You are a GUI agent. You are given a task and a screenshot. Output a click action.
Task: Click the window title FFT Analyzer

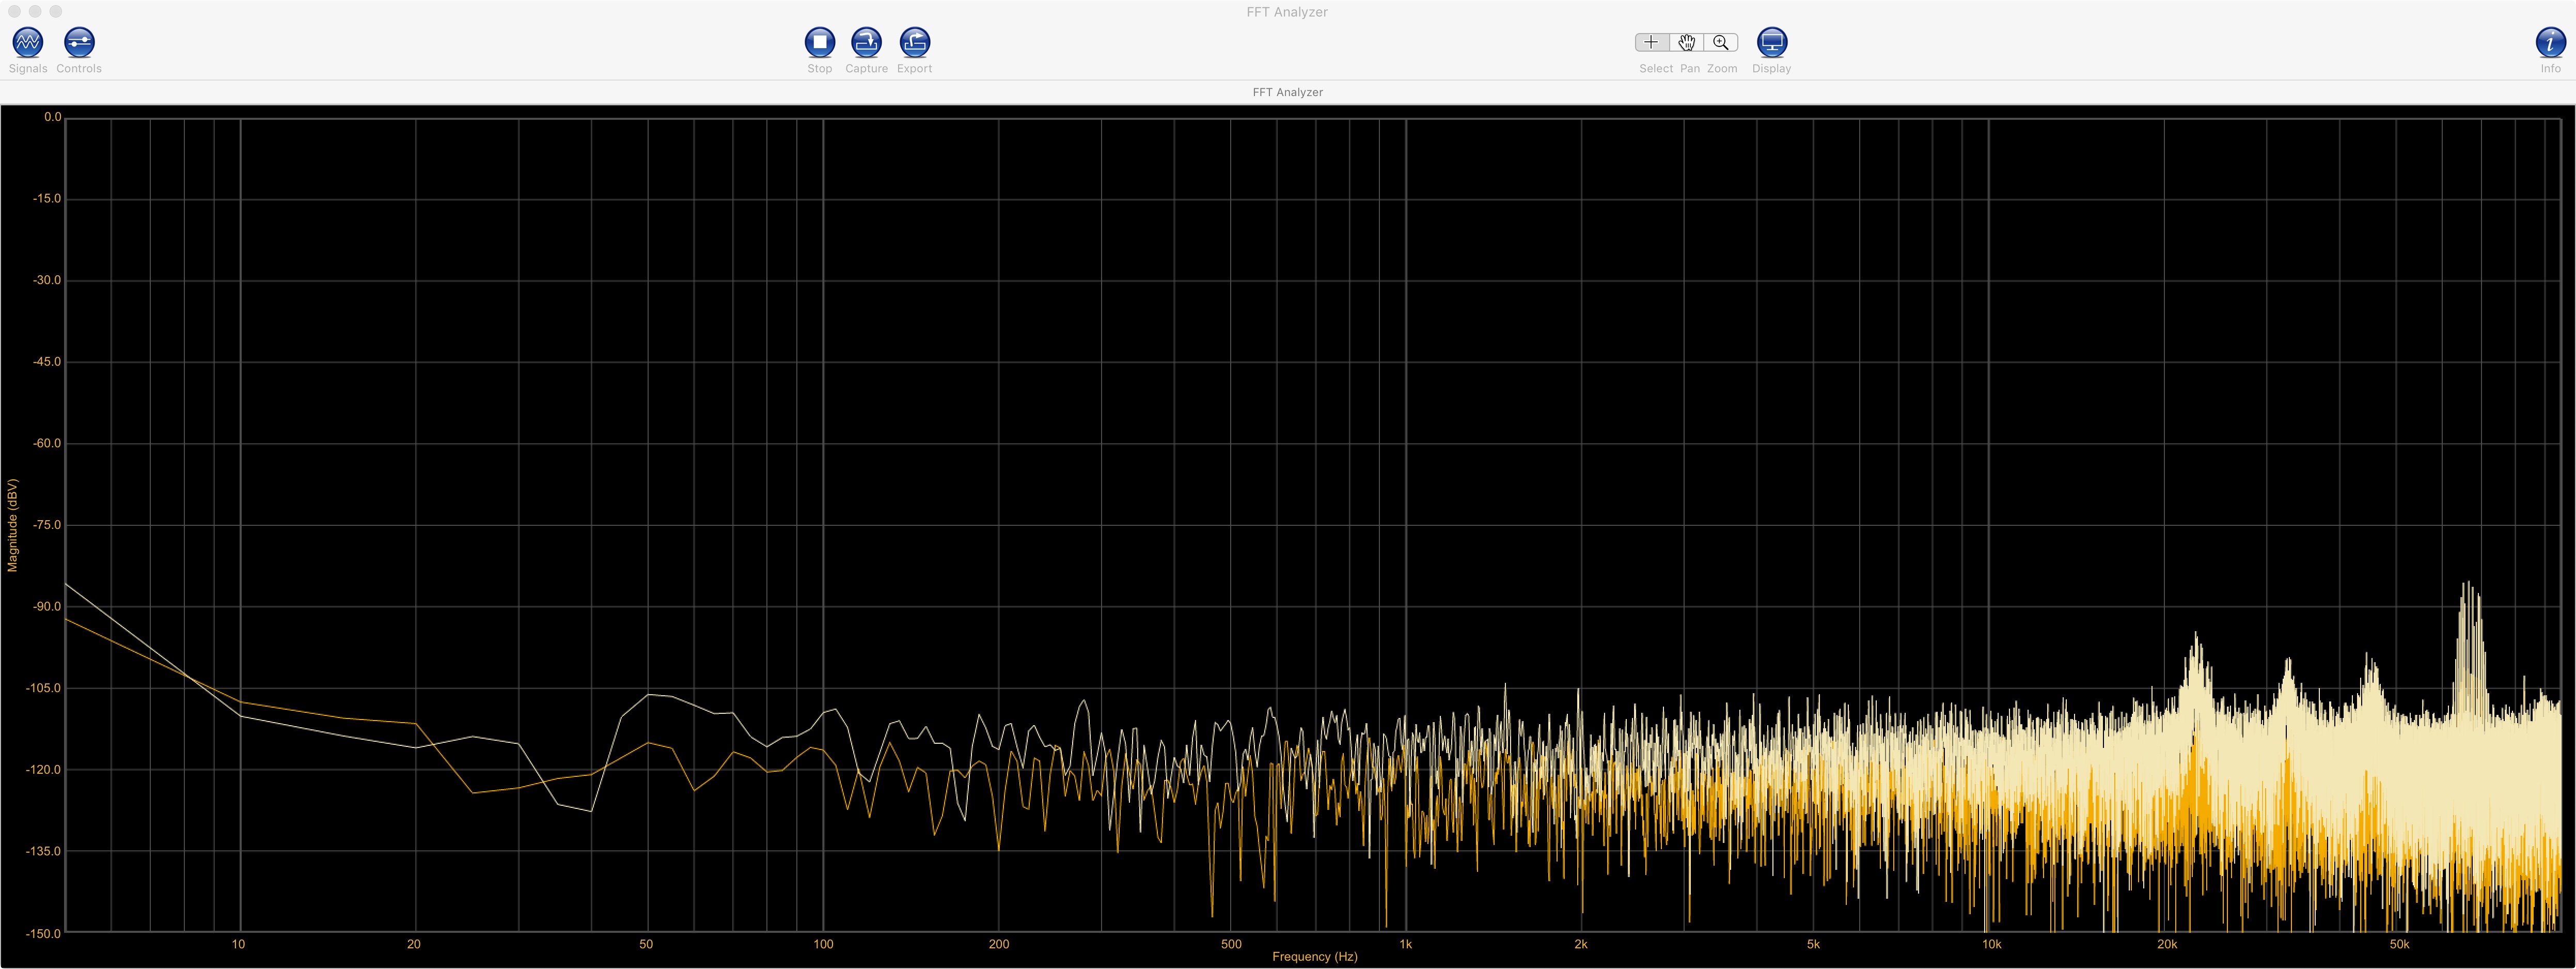point(1287,12)
